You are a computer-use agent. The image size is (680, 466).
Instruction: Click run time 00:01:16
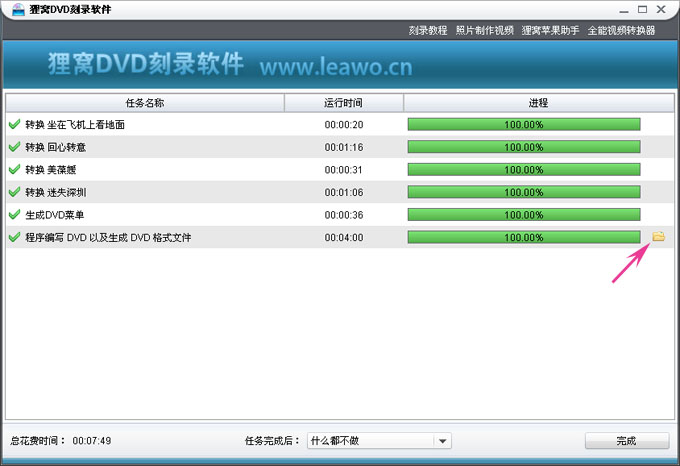[344, 147]
